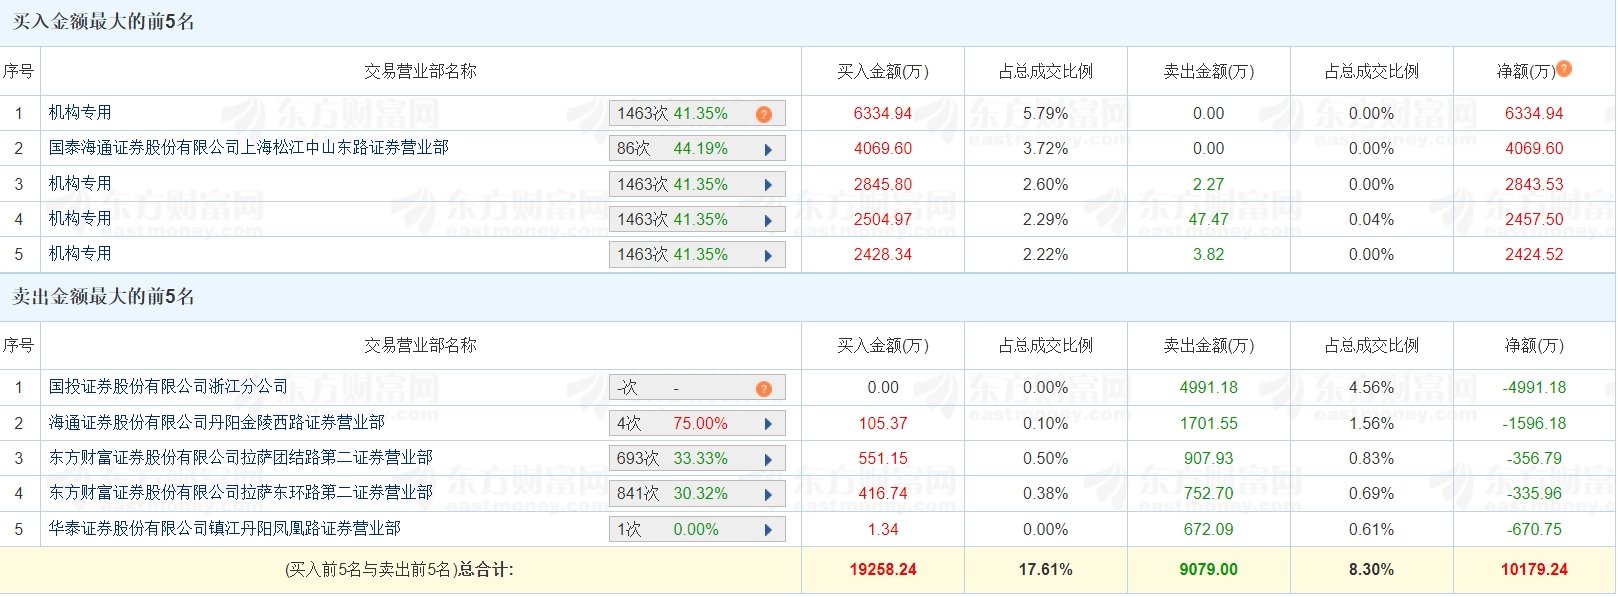Expand the arrow in the 拉萨团结路第二证券营业部 row
Screen dimensions: 1618x597
(768, 459)
